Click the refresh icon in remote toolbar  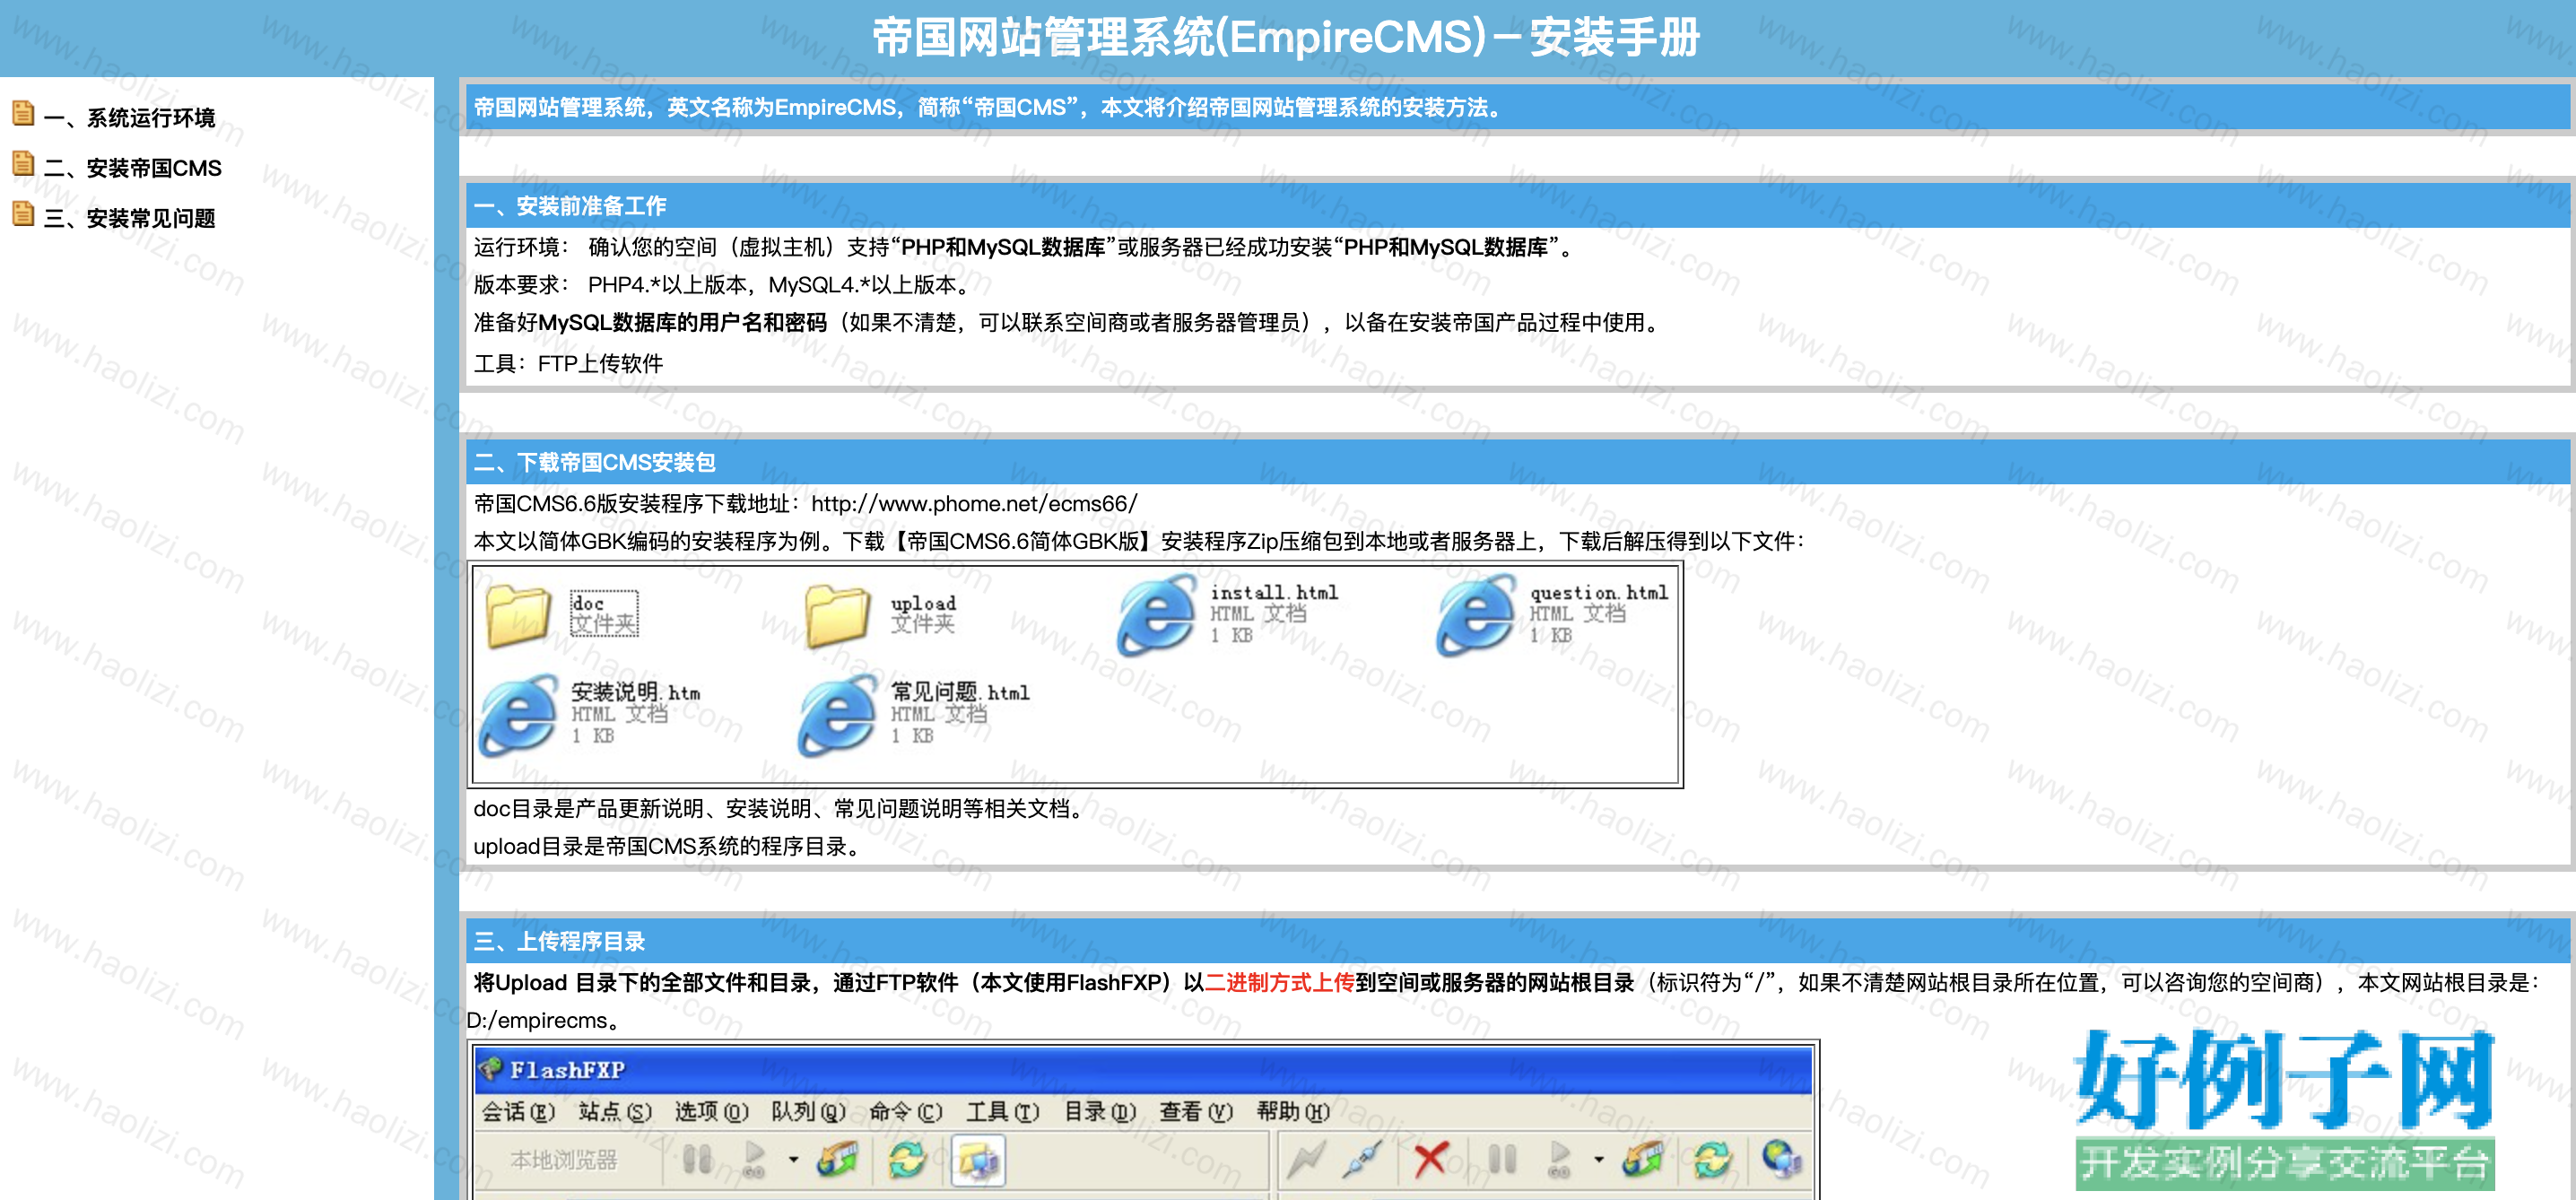pos(1712,1160)
